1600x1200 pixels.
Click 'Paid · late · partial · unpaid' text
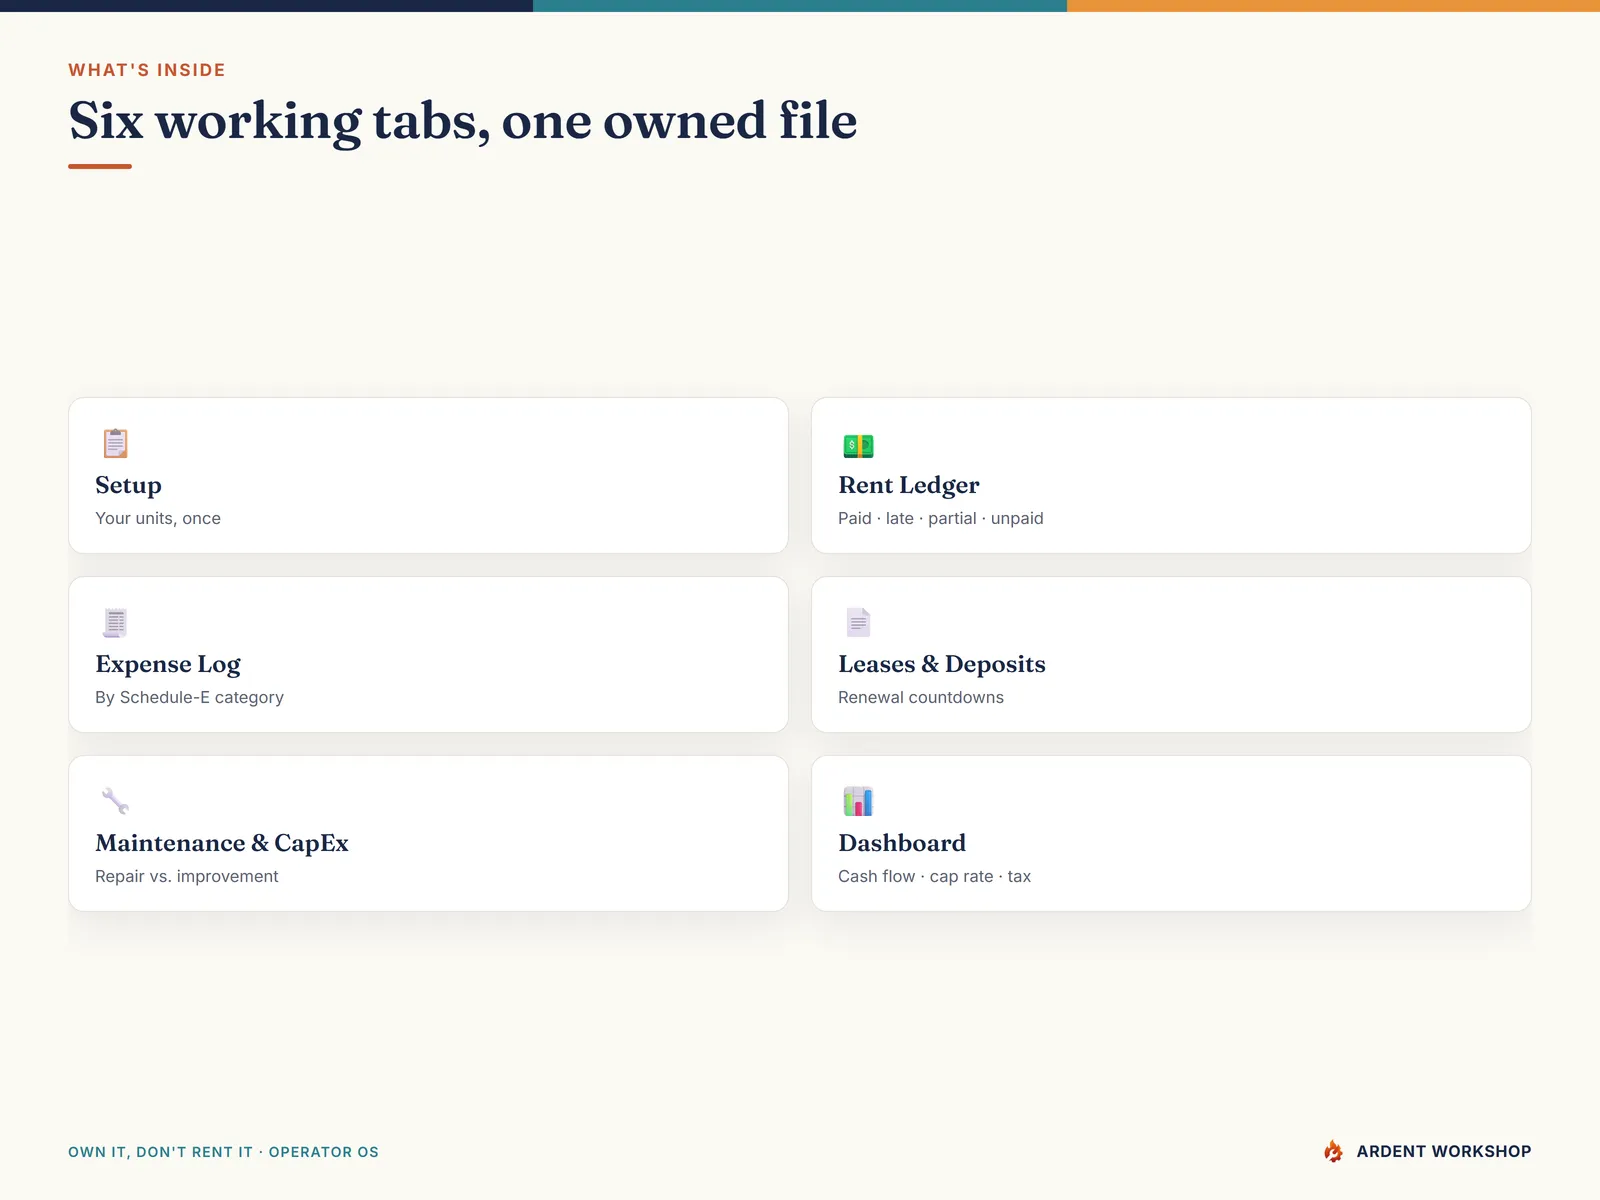(941, 518)
